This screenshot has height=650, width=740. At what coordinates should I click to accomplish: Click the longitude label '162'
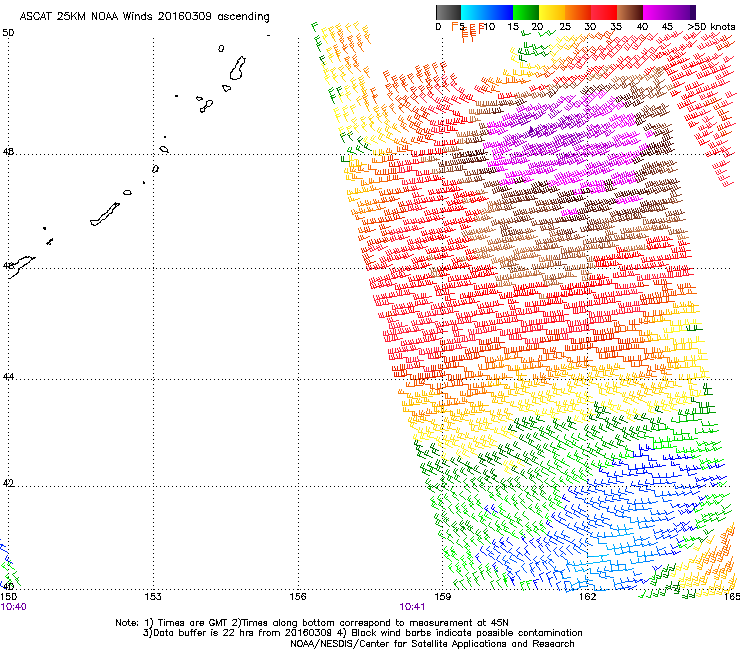[x=588, y=597]
